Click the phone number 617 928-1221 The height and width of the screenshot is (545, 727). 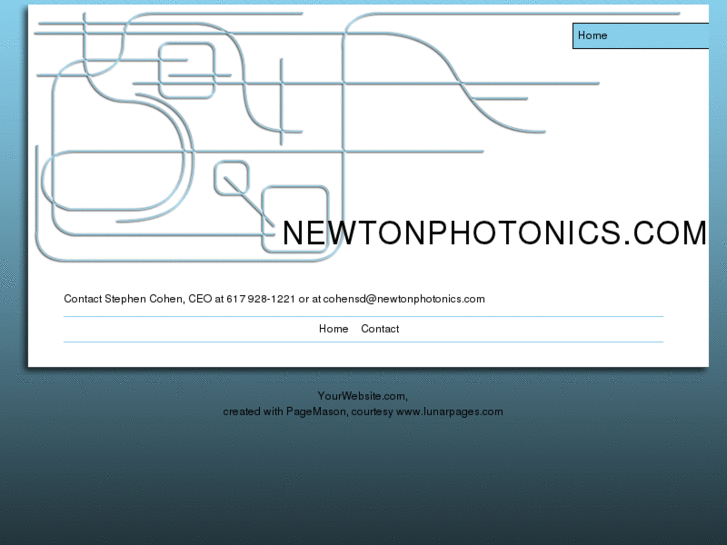click(x=261, y=299)
